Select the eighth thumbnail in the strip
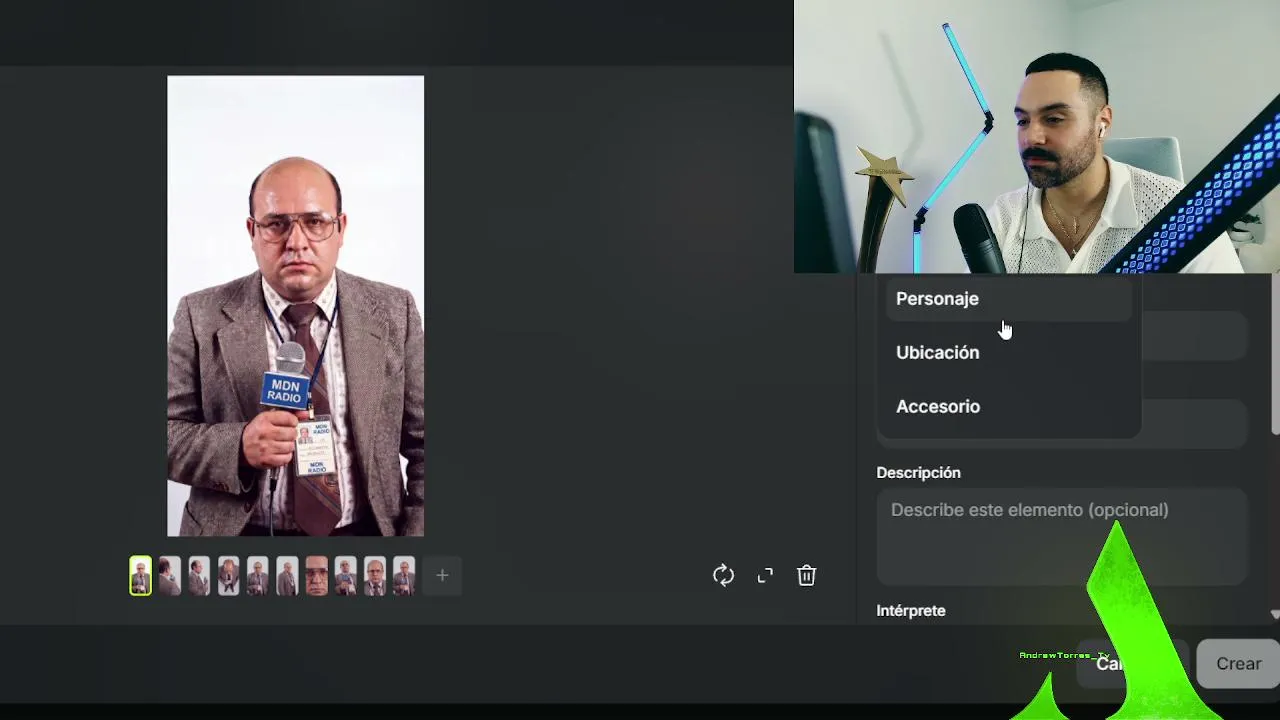 pos(345,576)
